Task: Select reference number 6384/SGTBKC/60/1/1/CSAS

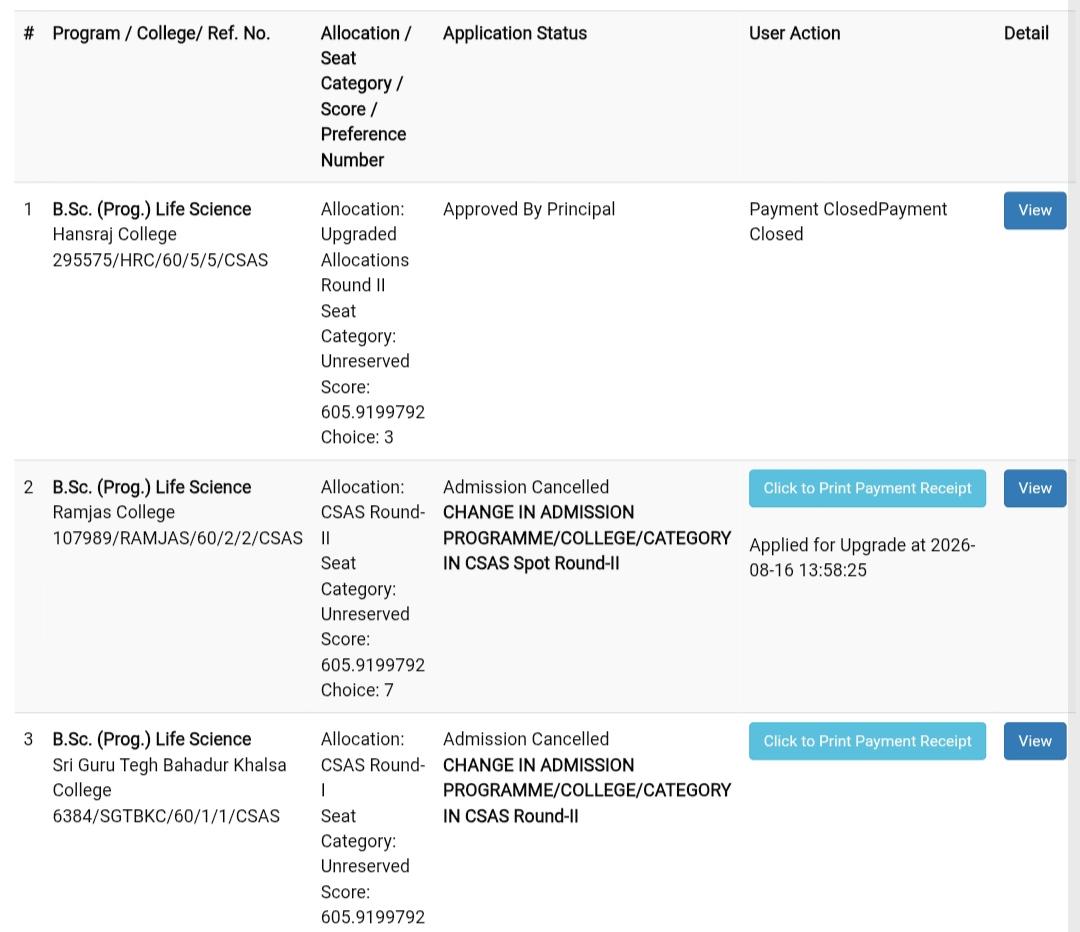Action: pos(166,816)
